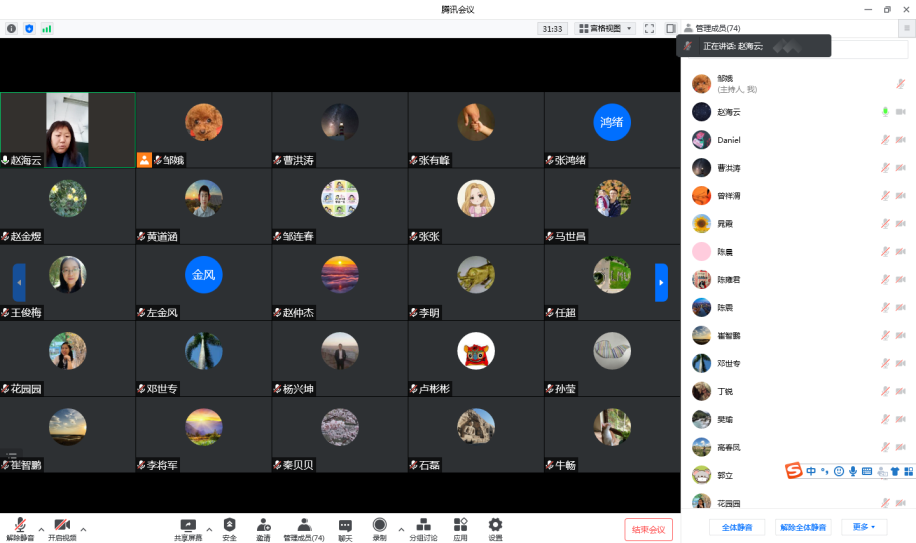Open the 聊天 chat panel

(x=345, y=528)
